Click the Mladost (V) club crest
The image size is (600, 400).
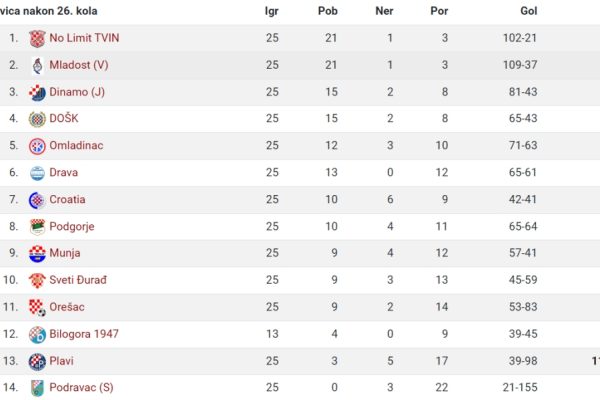(x=38, y=65)
